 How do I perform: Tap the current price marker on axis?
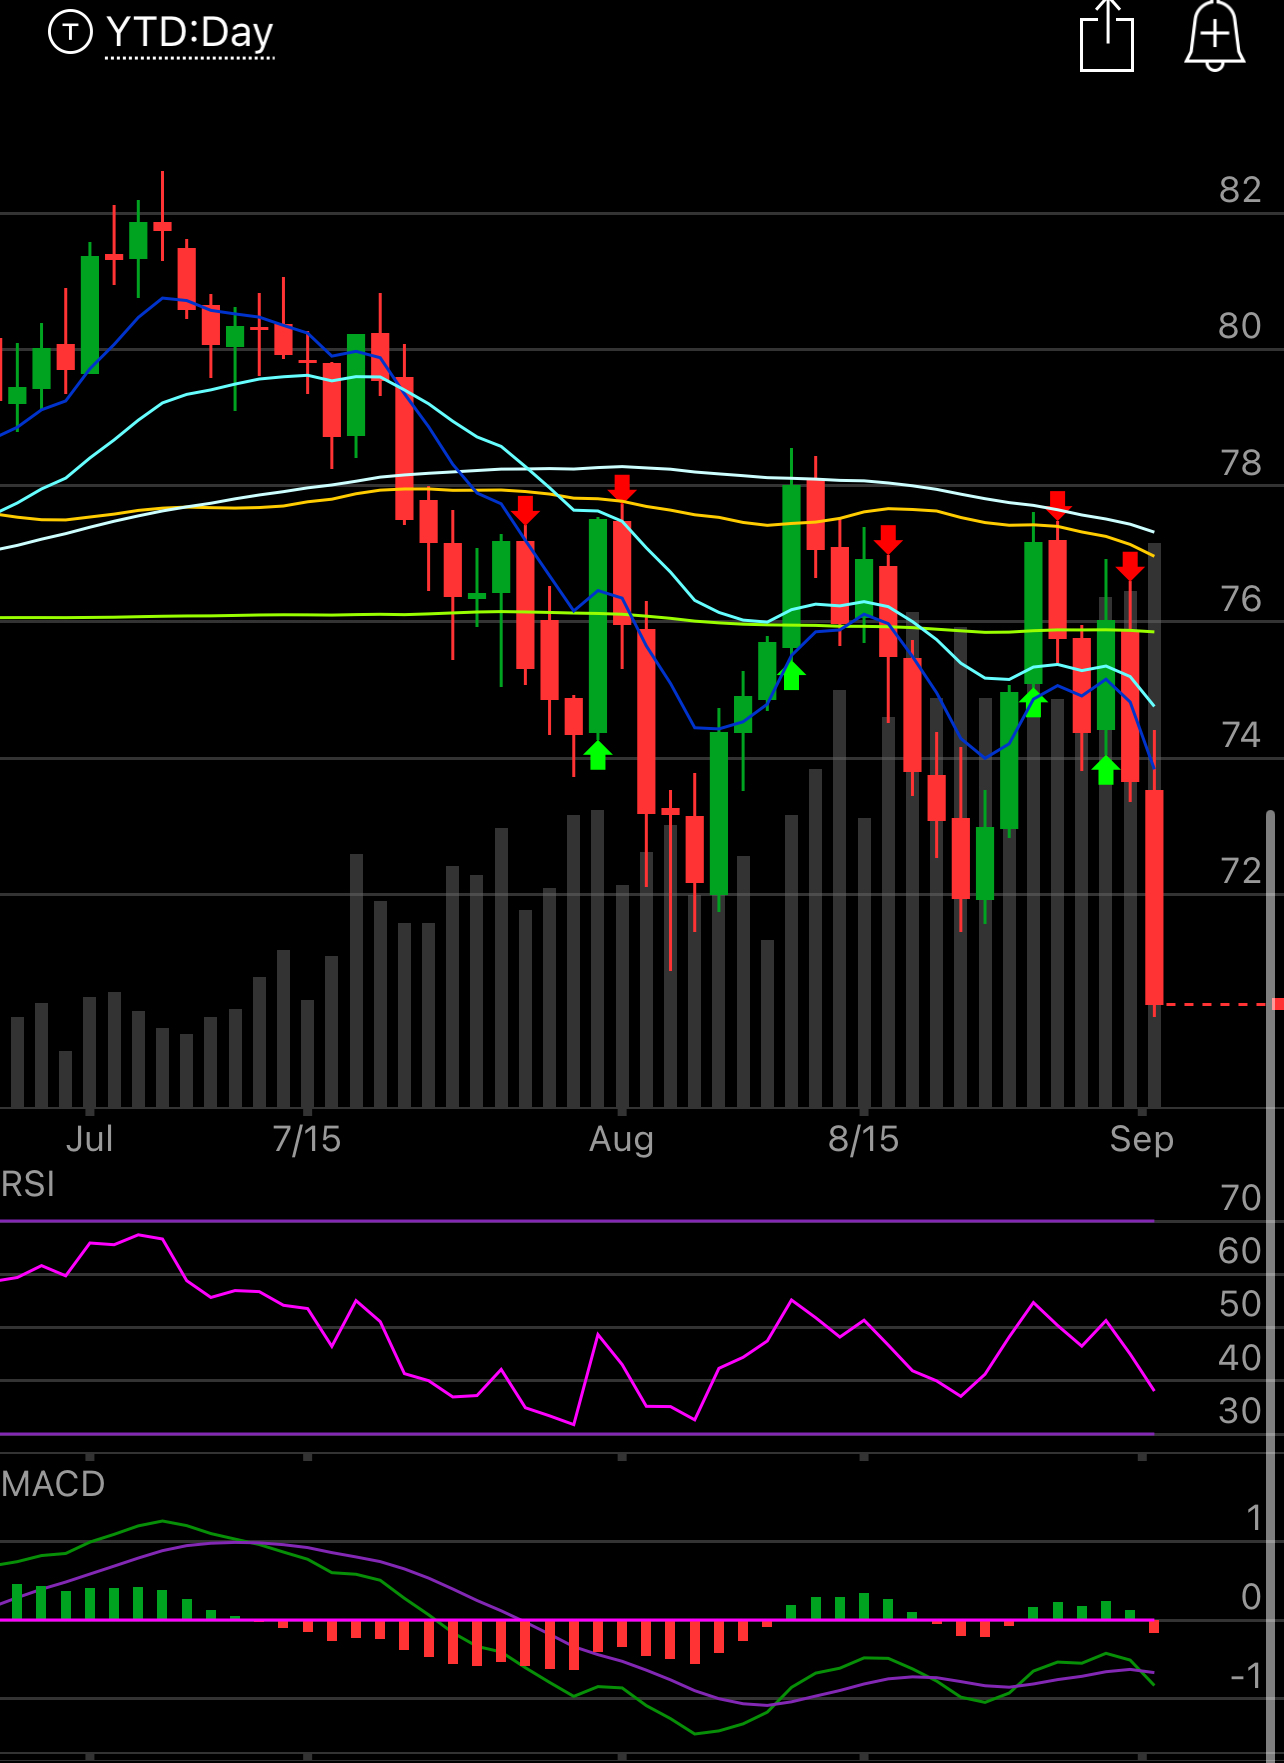point(1277,1003)
